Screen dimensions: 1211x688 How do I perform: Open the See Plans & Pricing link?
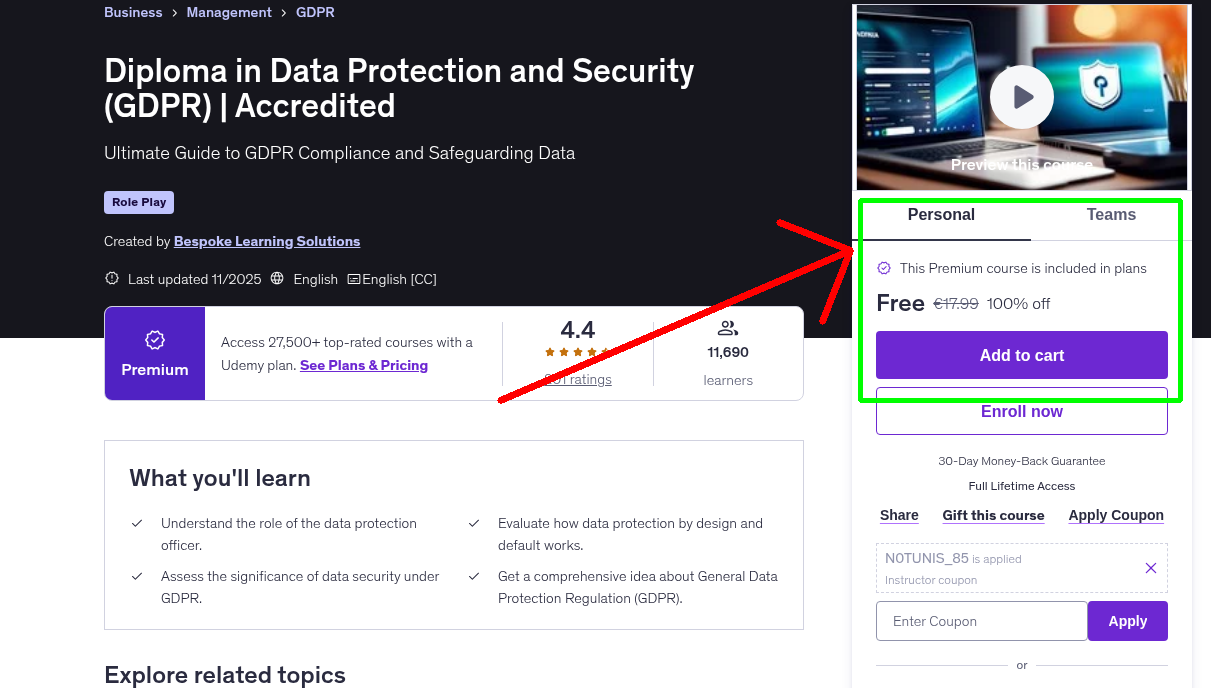click(363, 365)
